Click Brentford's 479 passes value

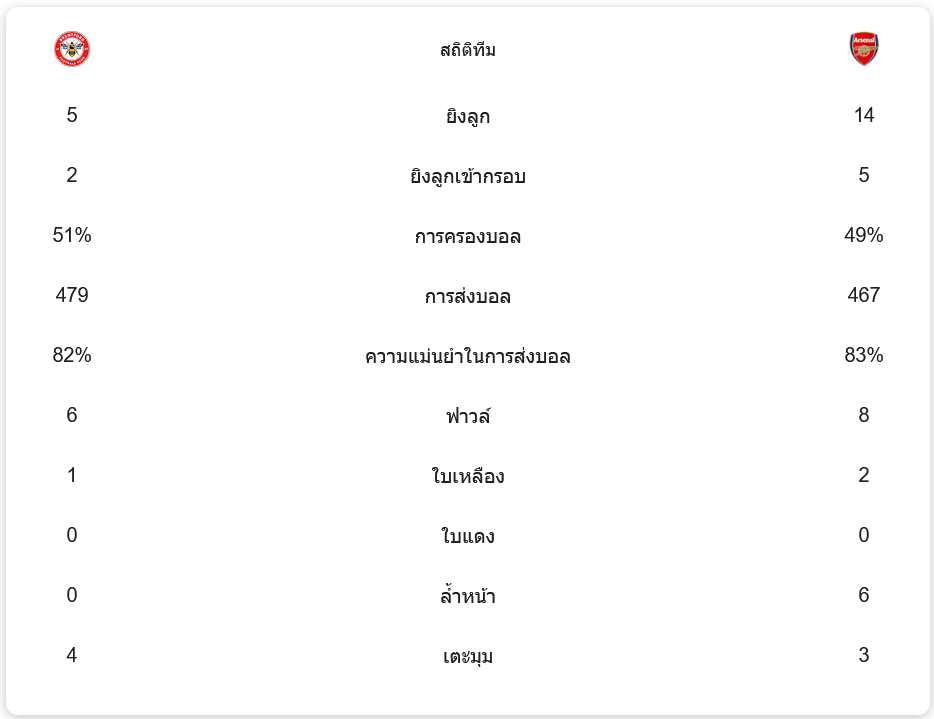pyautogui.click(x=72, y=295)
